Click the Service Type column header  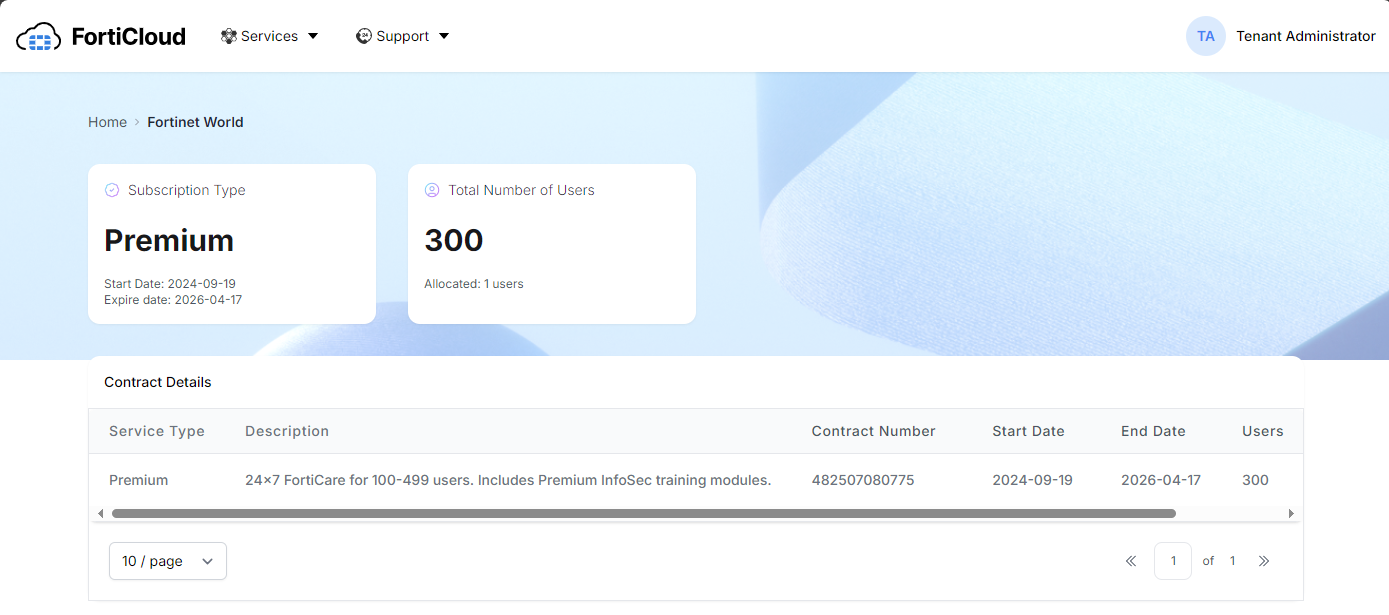[157, 431]
